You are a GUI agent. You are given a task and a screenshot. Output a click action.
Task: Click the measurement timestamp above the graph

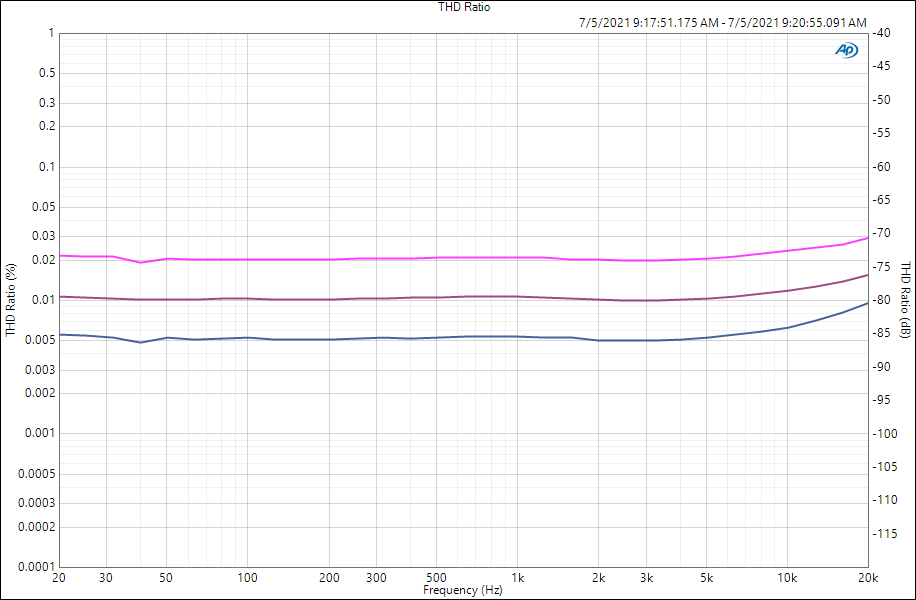(722, 22)
